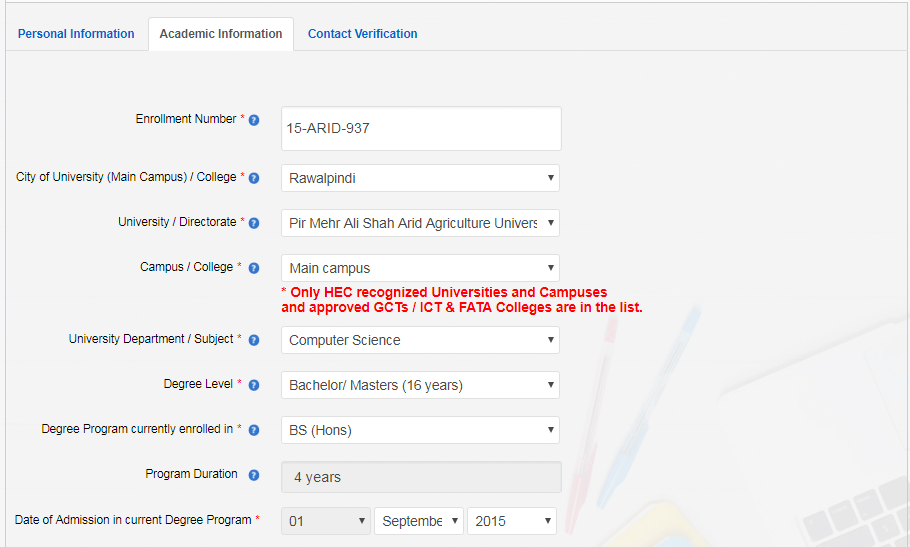Click help icon next to Degree Level
910x547 pixels.
pos(254,385)
